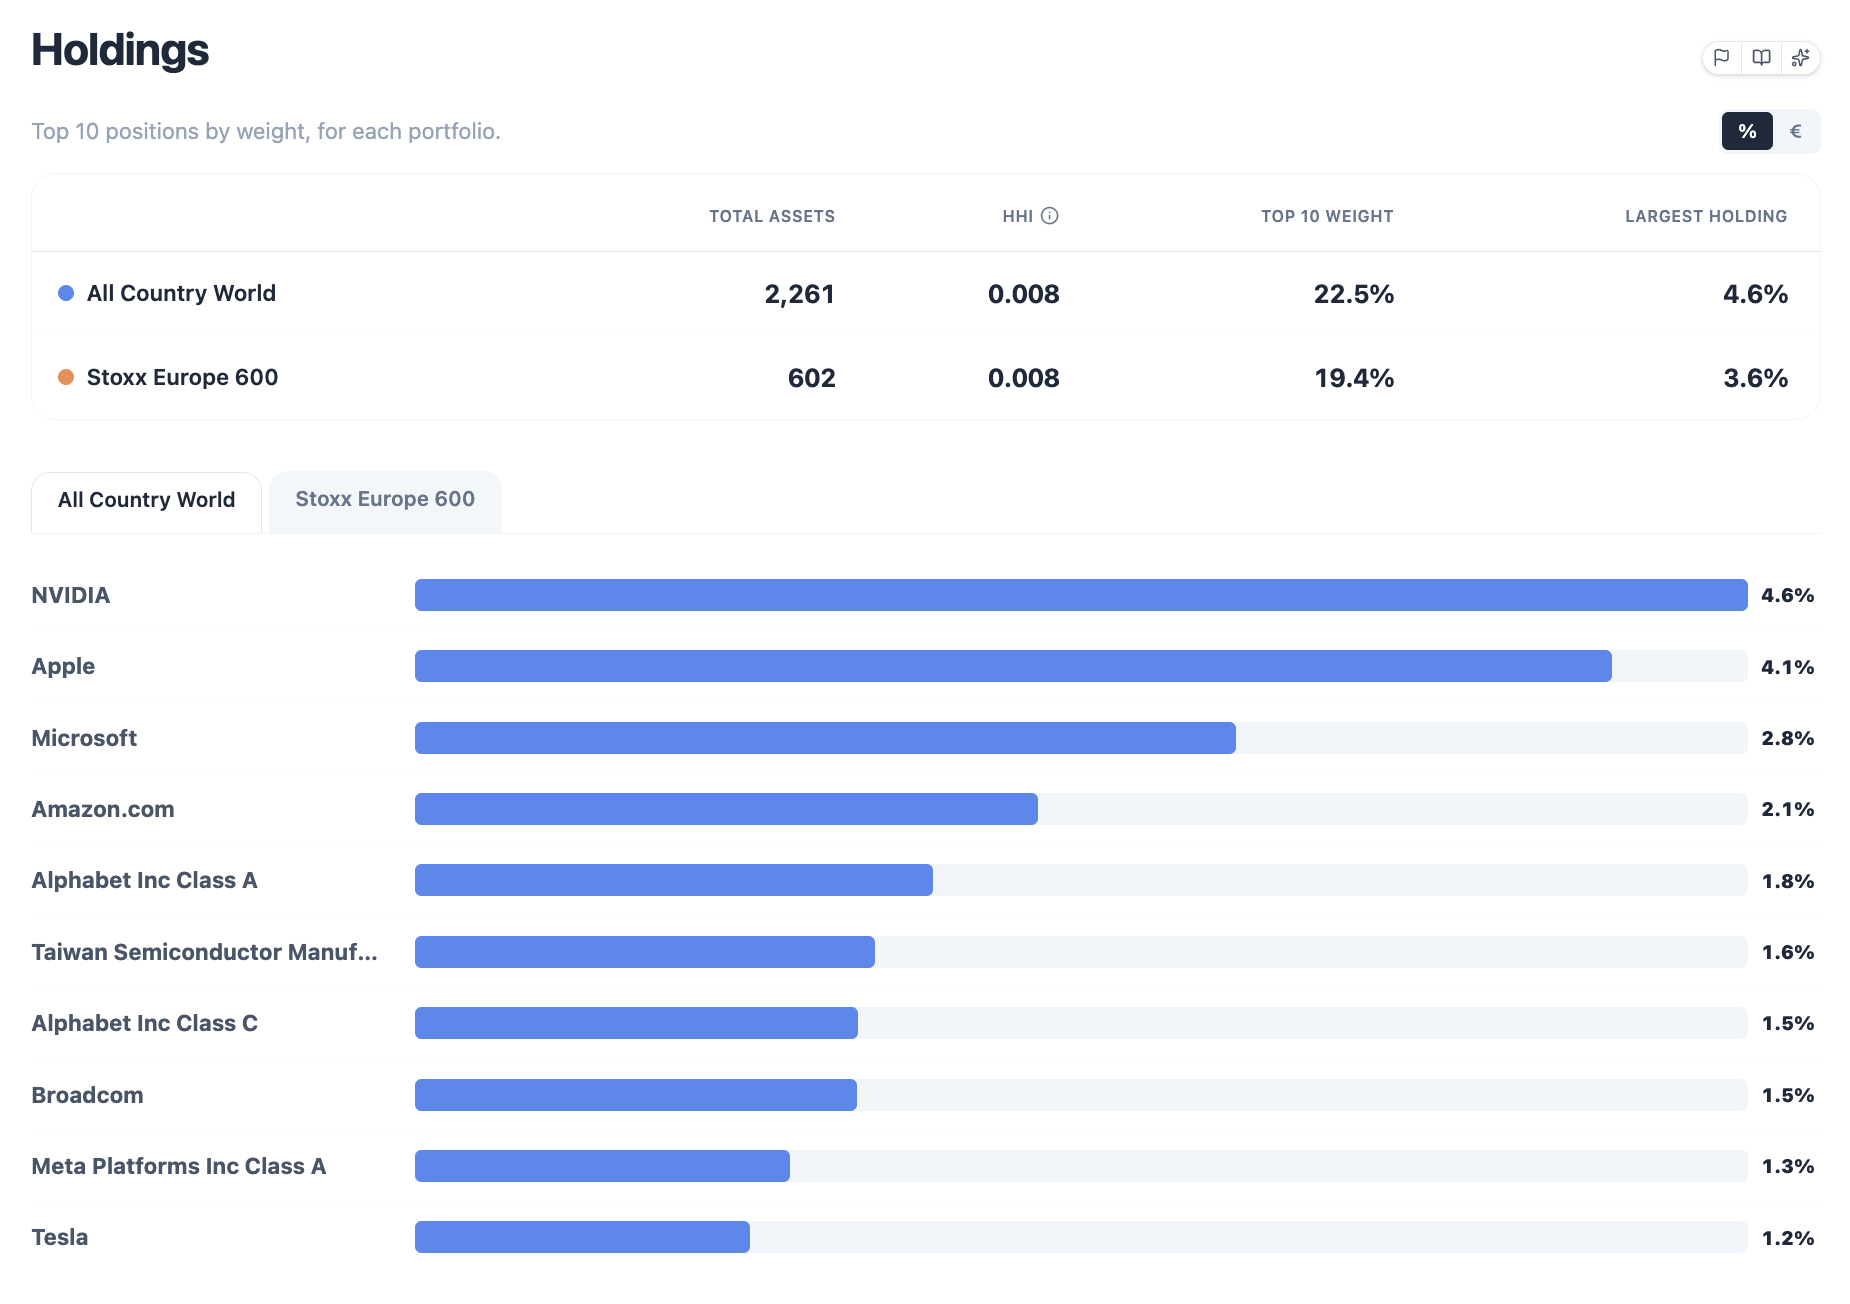Image resolution: width=1850 pixels, height=1304 pixels.
Task: Click the Alphabet Inc Class A holding name
Action: pos(144,880)
